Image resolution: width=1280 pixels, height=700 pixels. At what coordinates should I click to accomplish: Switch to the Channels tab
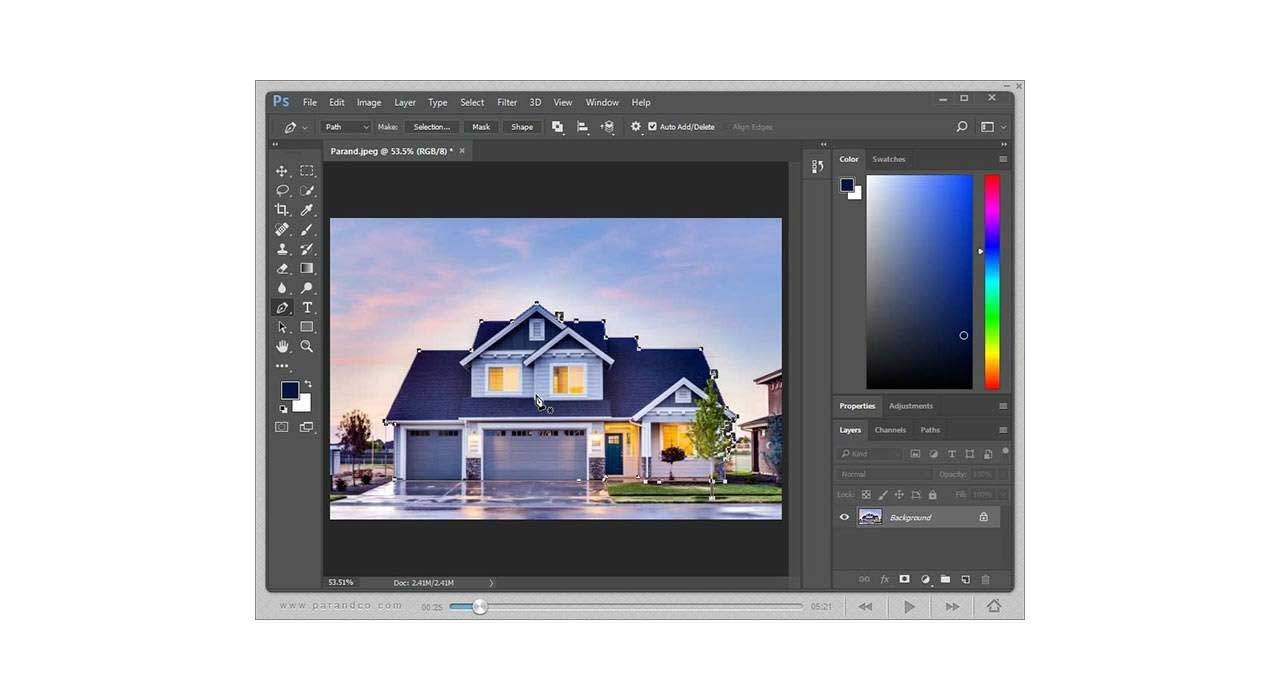click(890, 430)
